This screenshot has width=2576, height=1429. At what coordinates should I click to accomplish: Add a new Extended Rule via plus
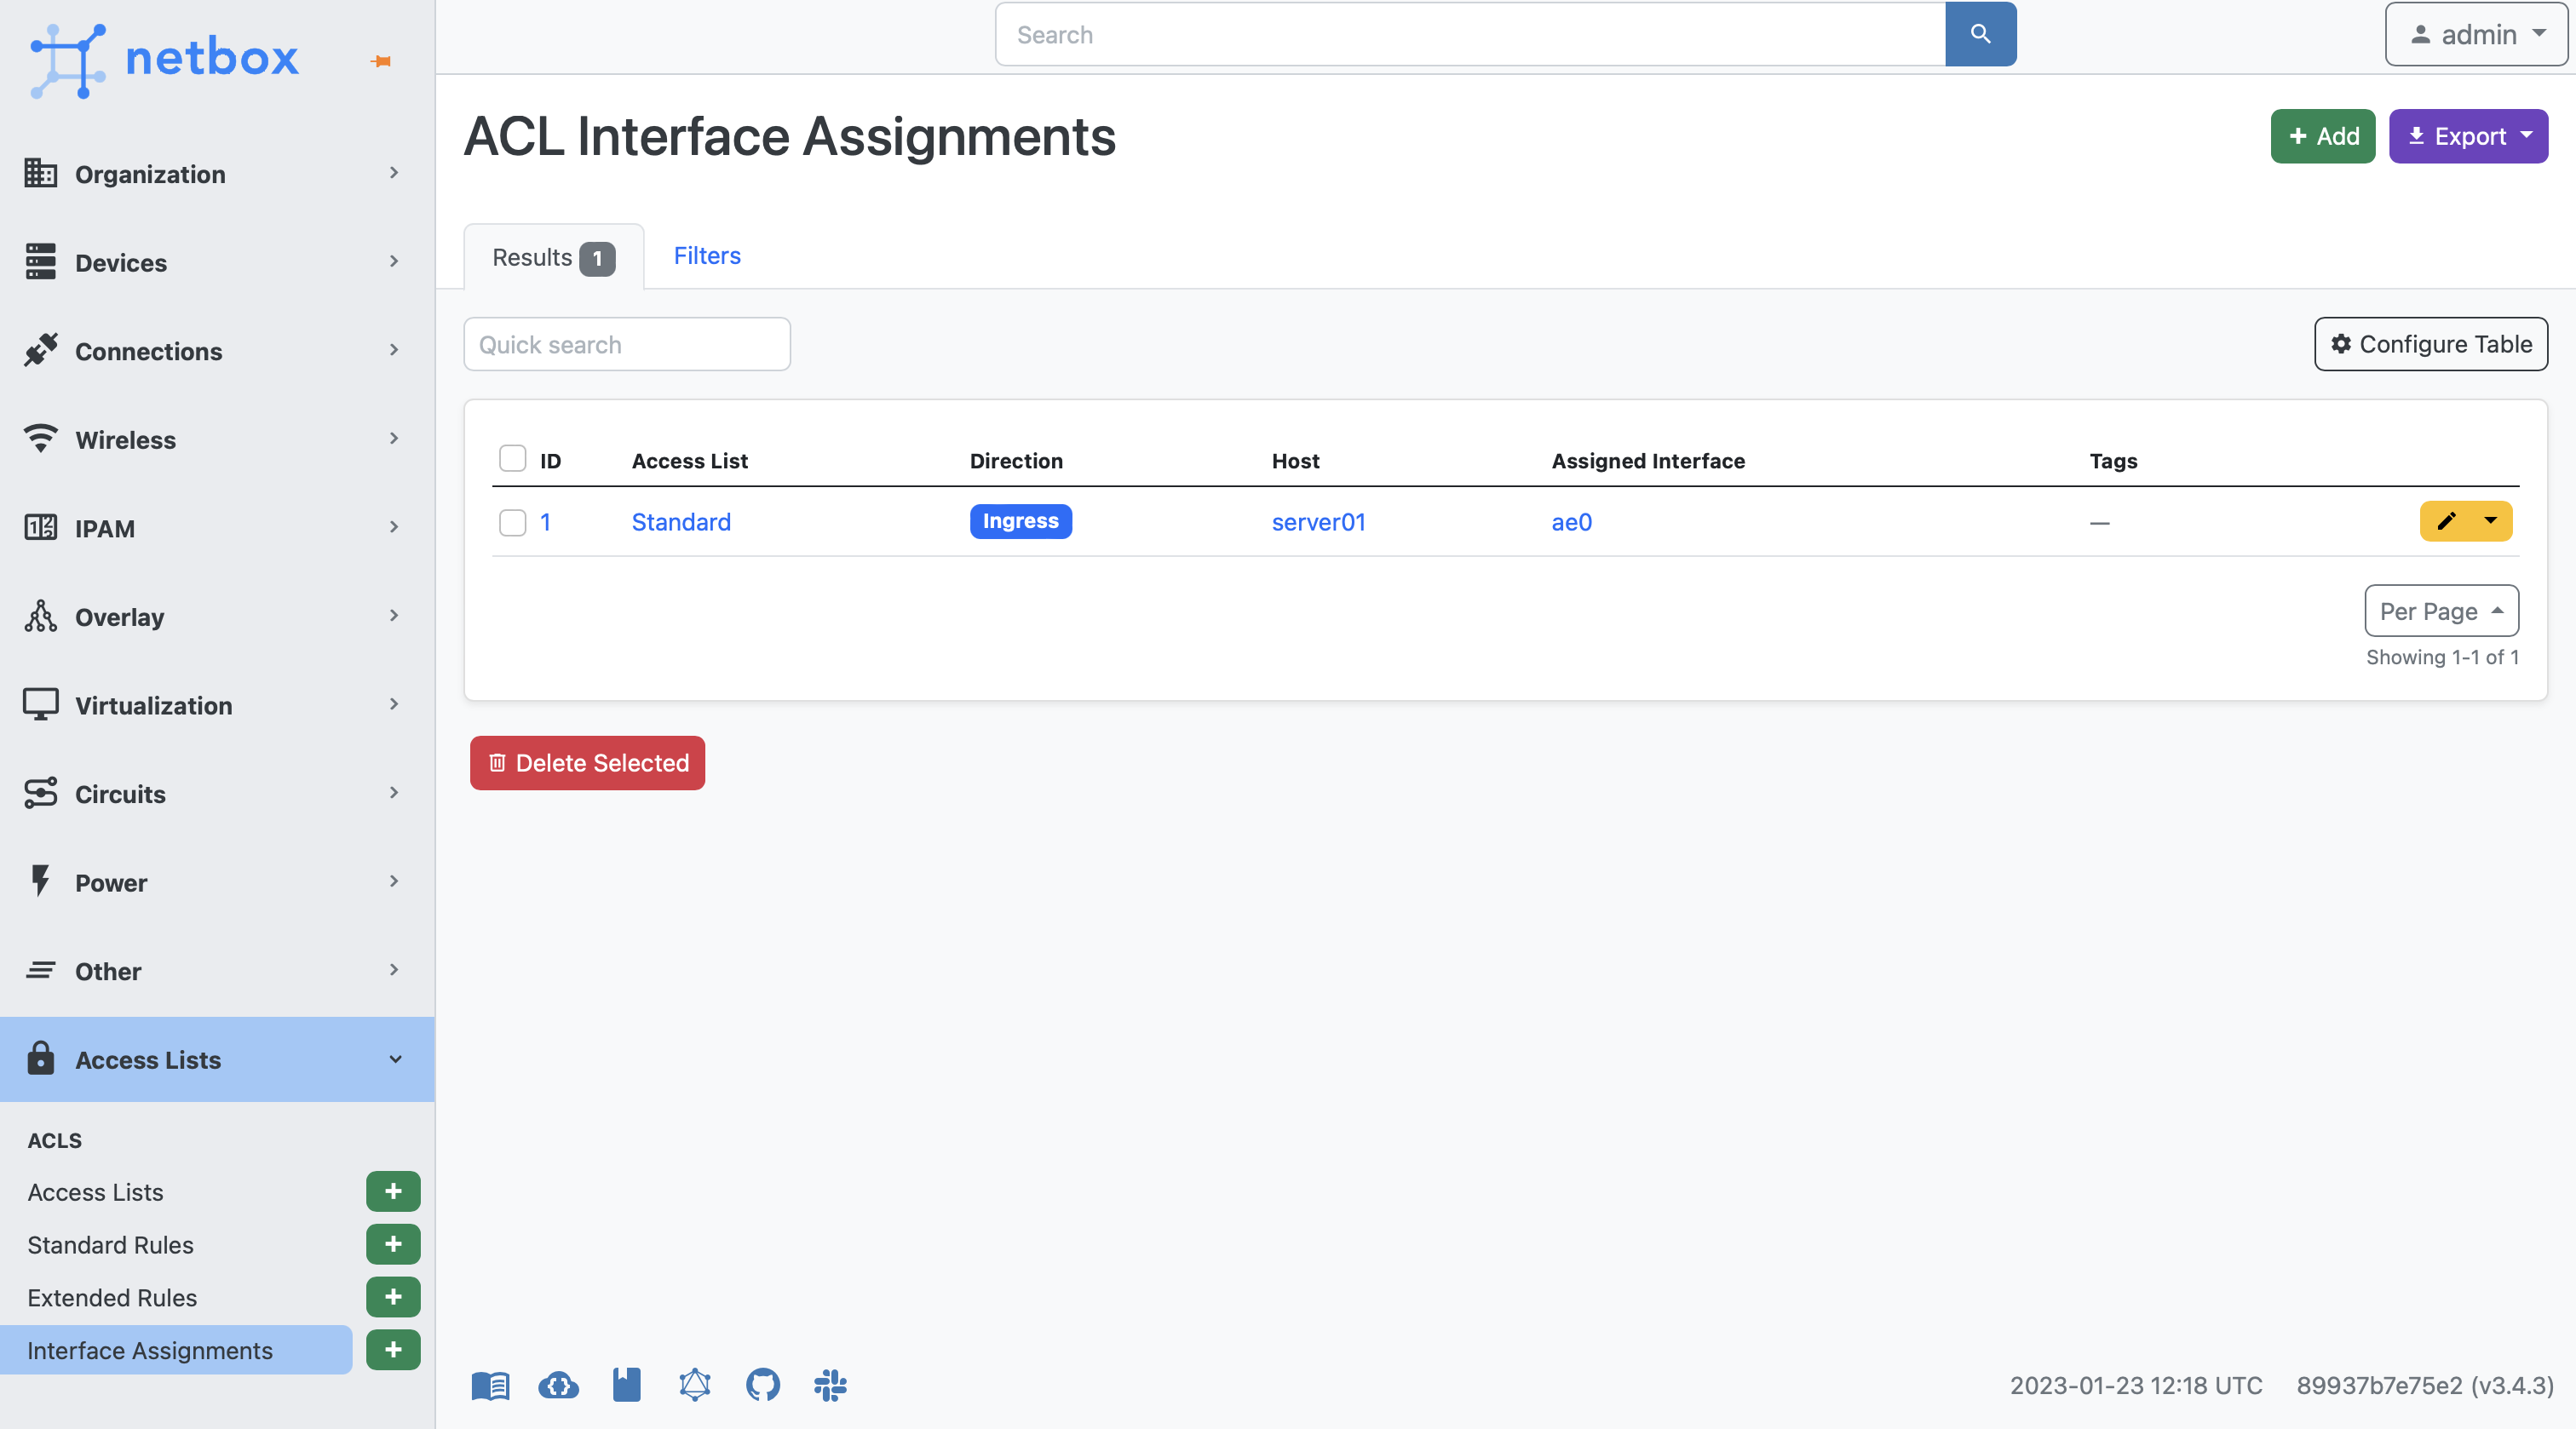393,1297
